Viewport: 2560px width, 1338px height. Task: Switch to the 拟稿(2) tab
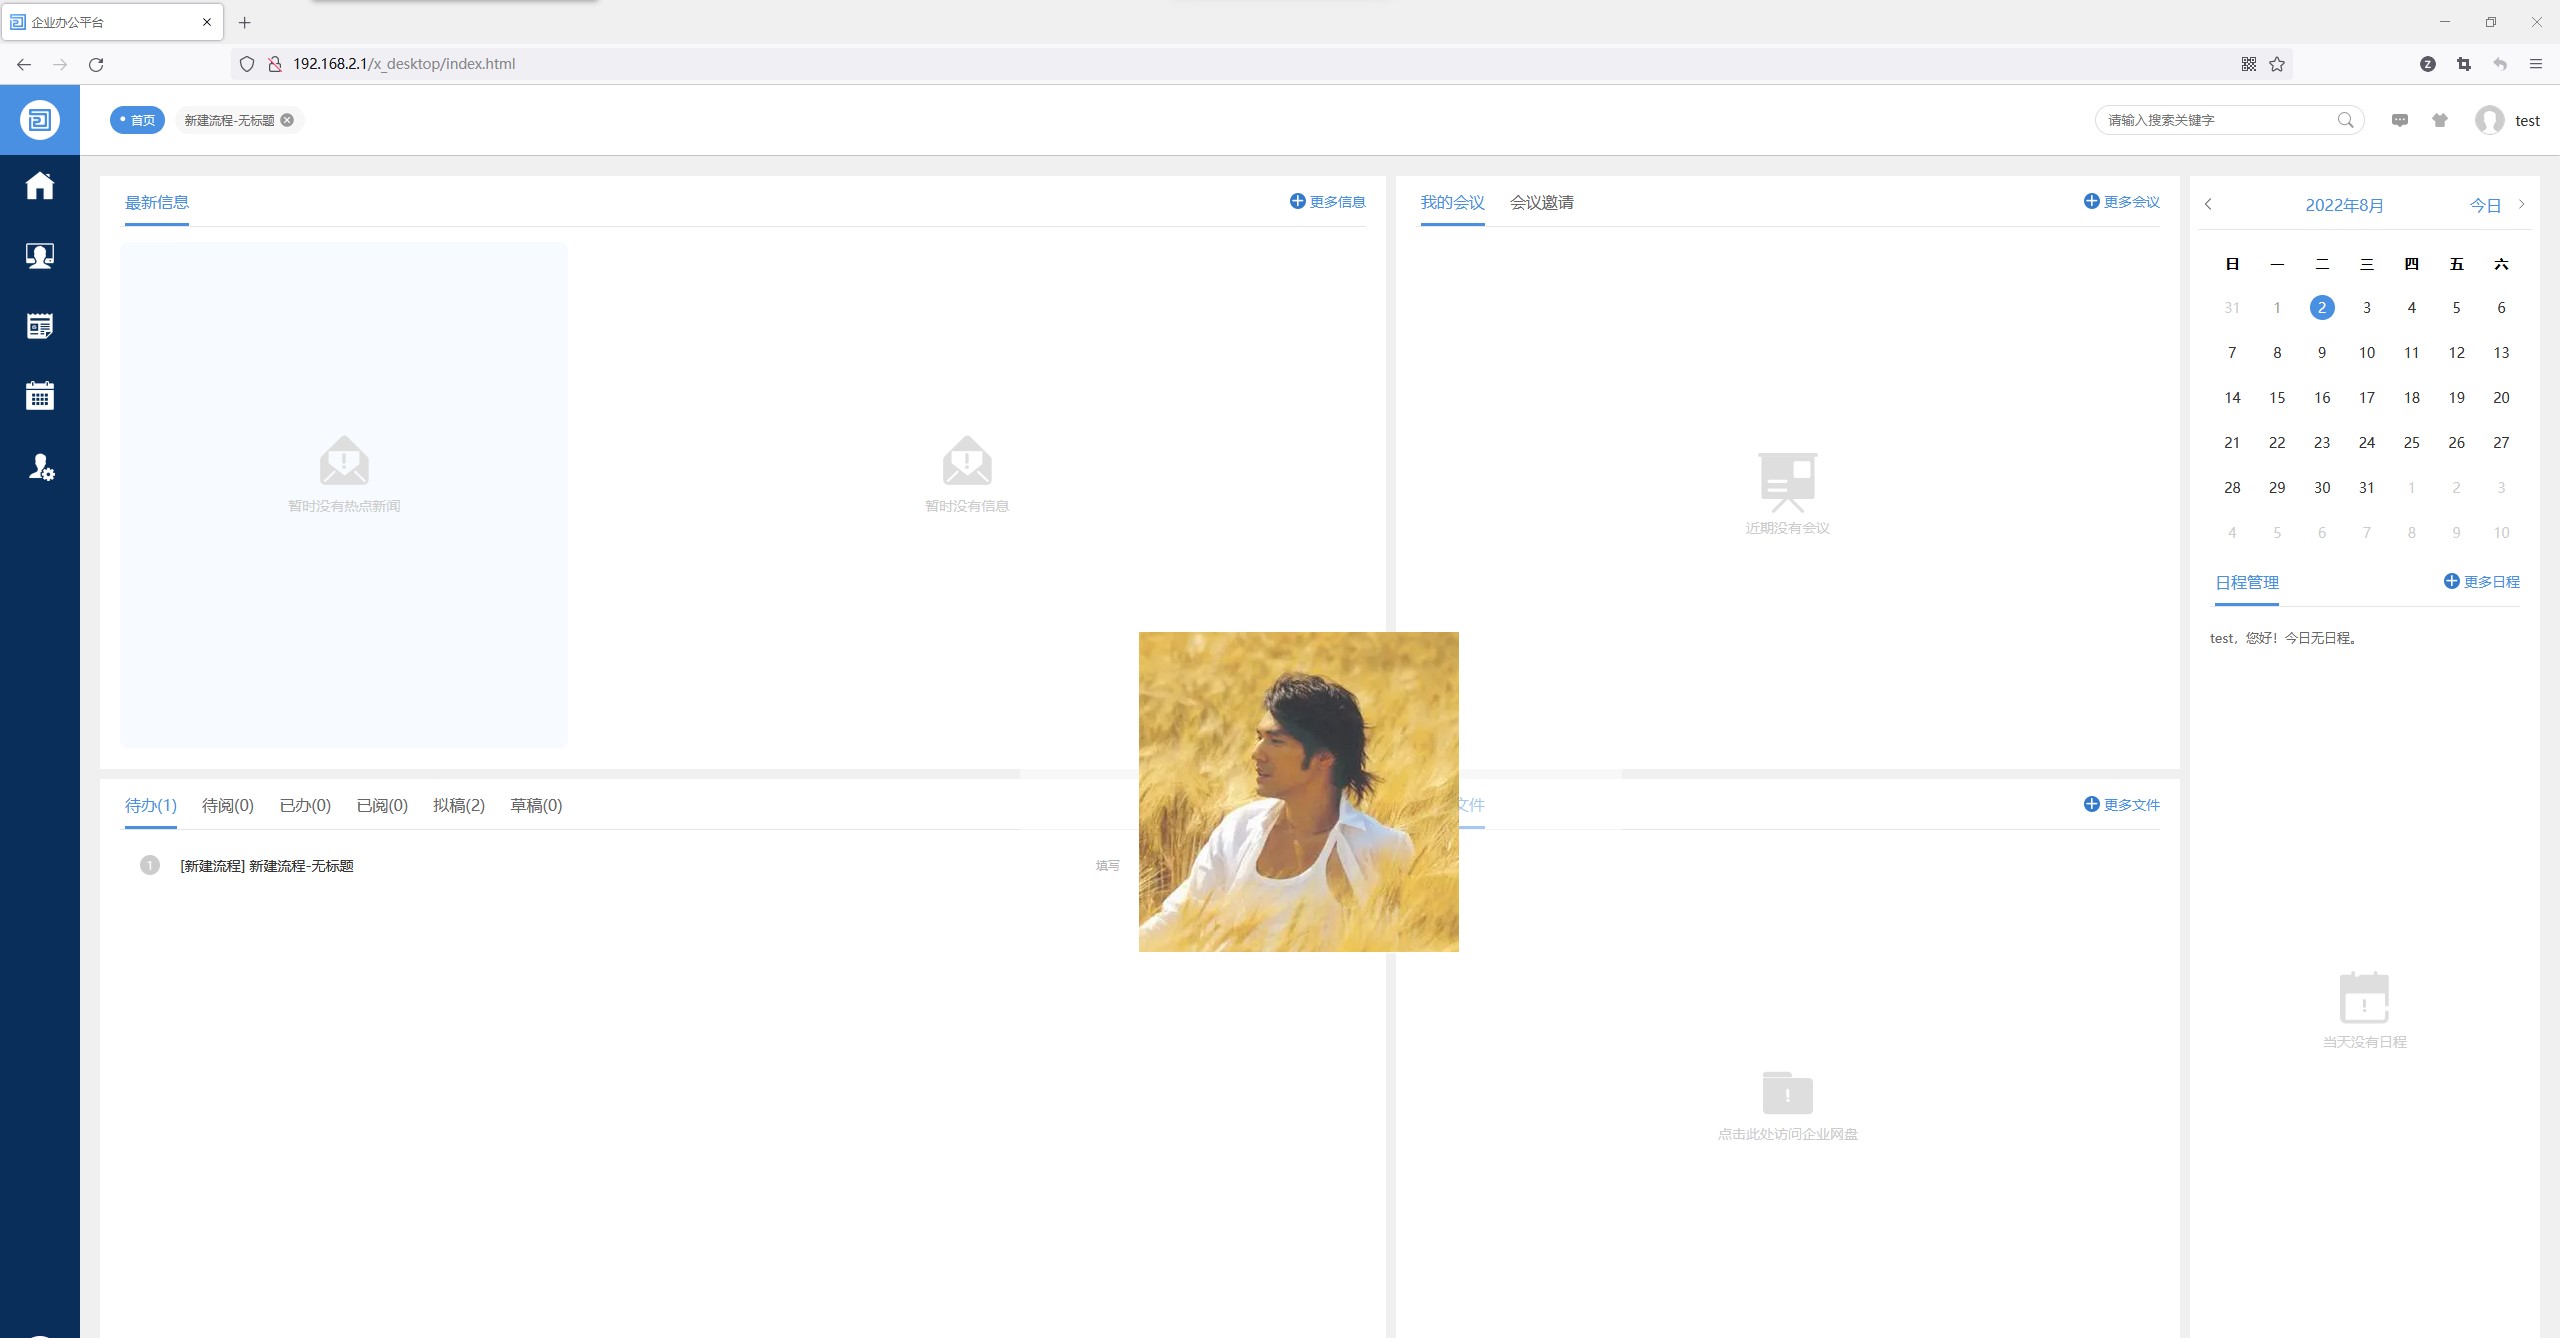point(458,805)
